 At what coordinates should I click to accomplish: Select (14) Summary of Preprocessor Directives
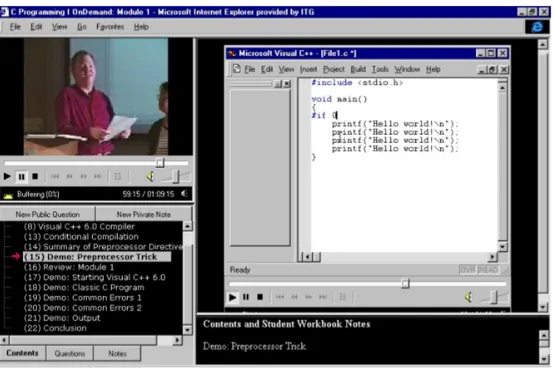(103, 247)
